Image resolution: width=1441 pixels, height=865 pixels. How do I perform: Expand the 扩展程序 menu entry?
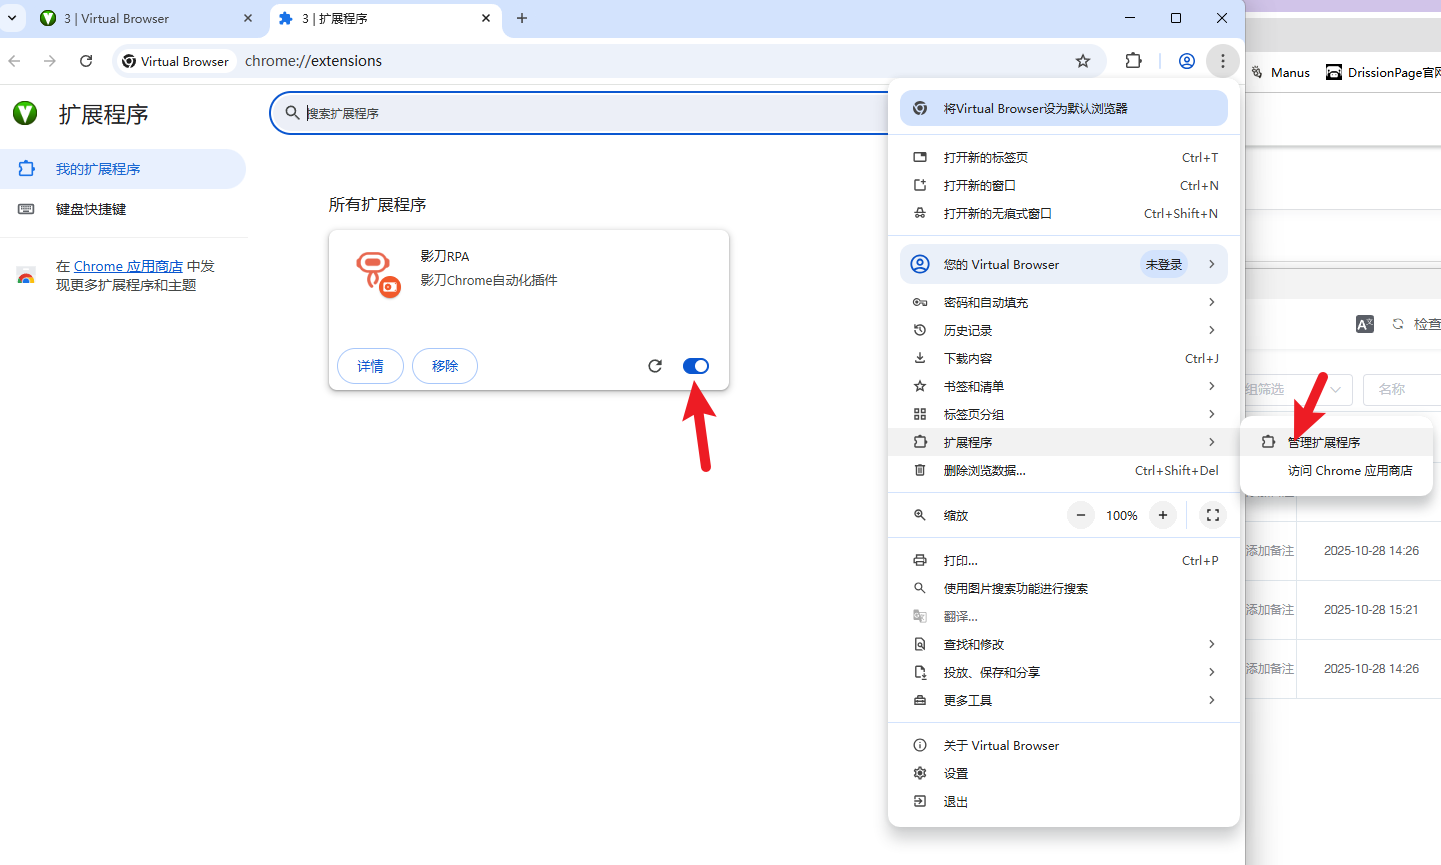[x=1064, y=442]
